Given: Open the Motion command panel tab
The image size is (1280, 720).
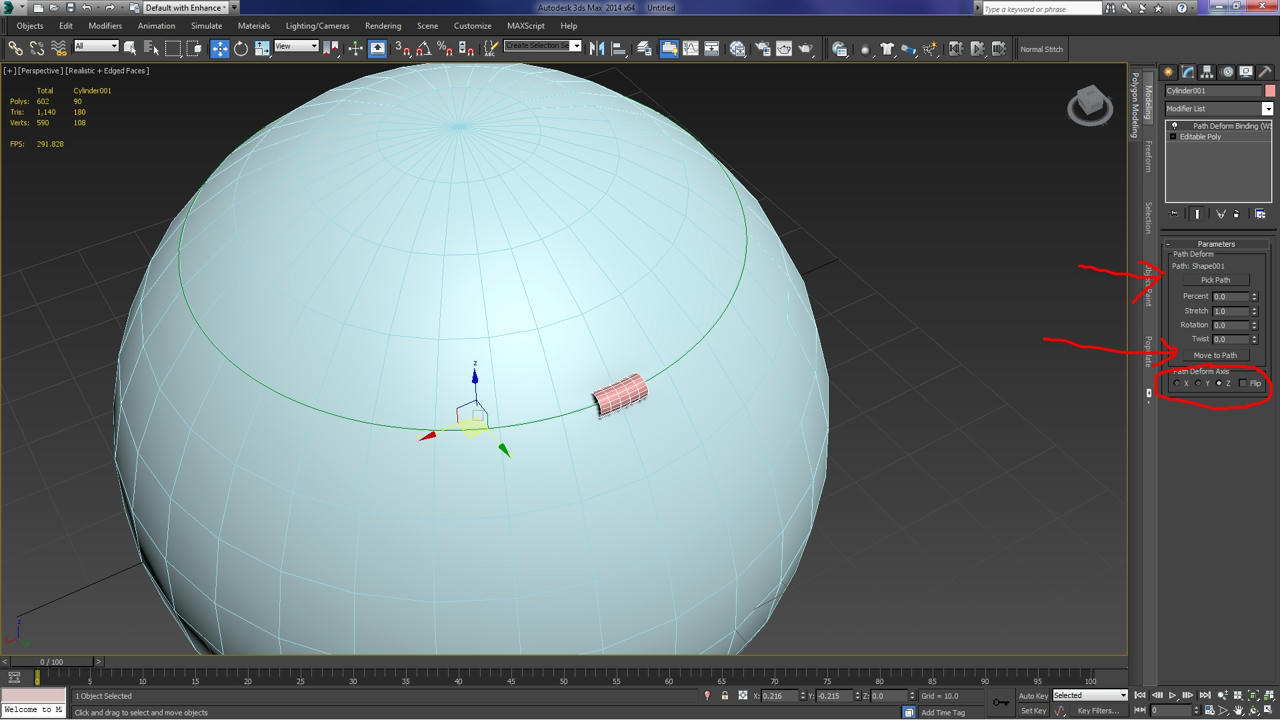Looking at the screenshot, I should [x=1227, y=72].
